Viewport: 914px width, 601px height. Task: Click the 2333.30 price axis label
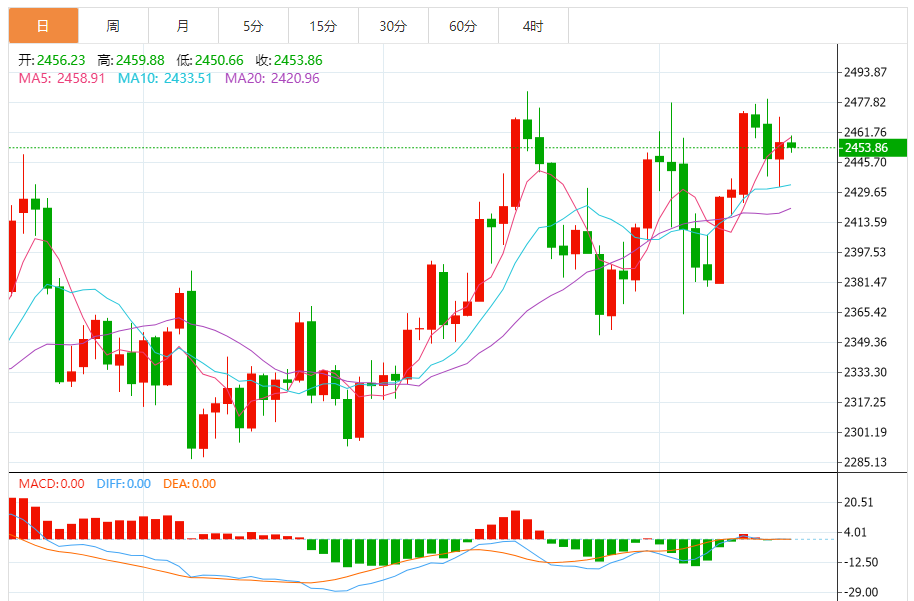click(x=865, y=372)
